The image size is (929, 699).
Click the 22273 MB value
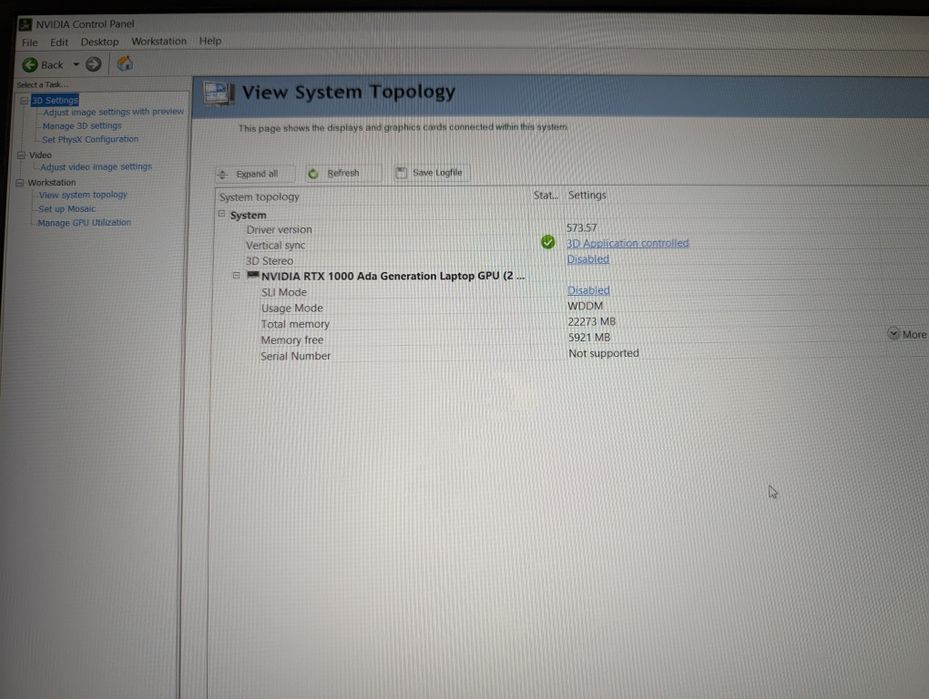click(592, 322)
